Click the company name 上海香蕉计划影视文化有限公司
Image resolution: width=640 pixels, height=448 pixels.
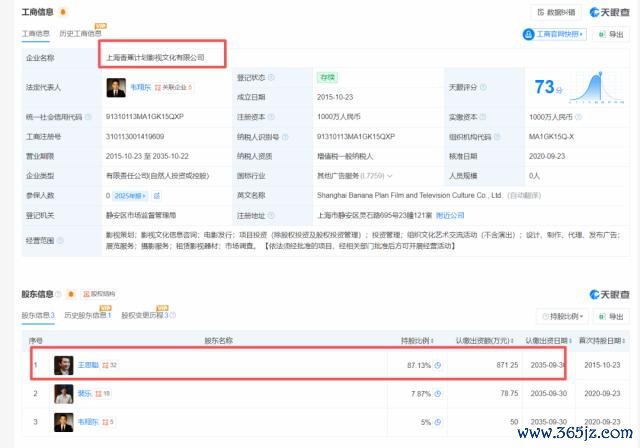coord(156,58)
